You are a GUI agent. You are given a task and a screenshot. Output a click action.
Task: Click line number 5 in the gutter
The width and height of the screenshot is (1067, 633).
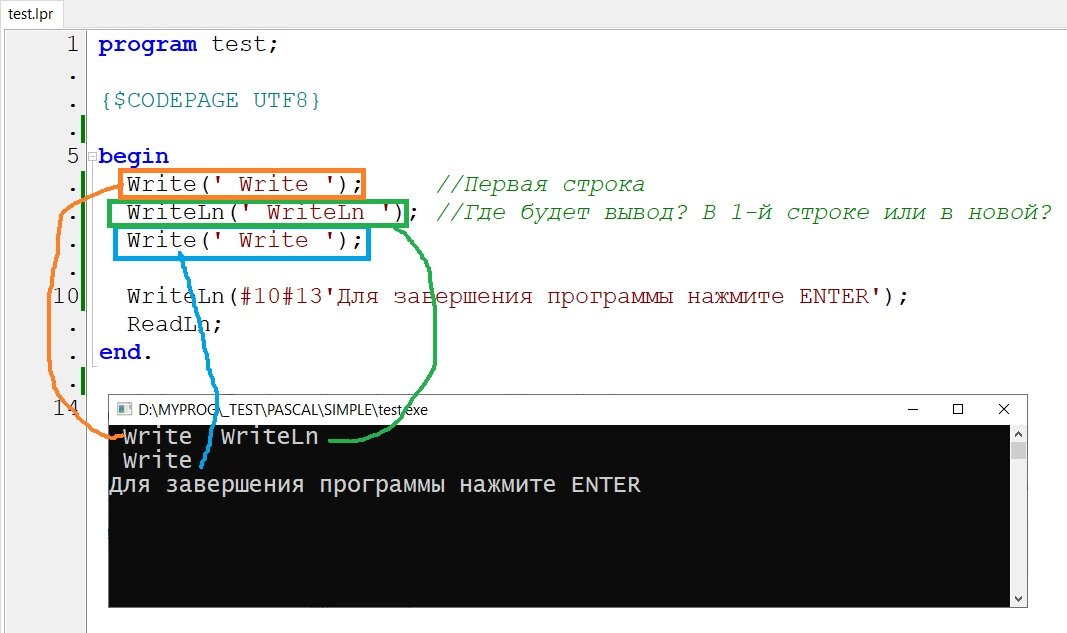point(71,156)
